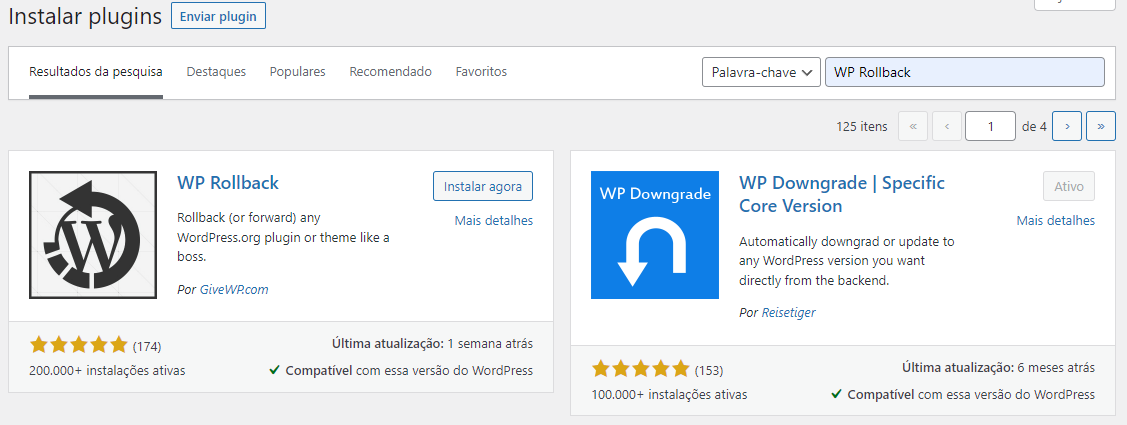Open the WP Rollback plugin title link
This screenshot has height=425, width=1127.
tap(228, 183)
